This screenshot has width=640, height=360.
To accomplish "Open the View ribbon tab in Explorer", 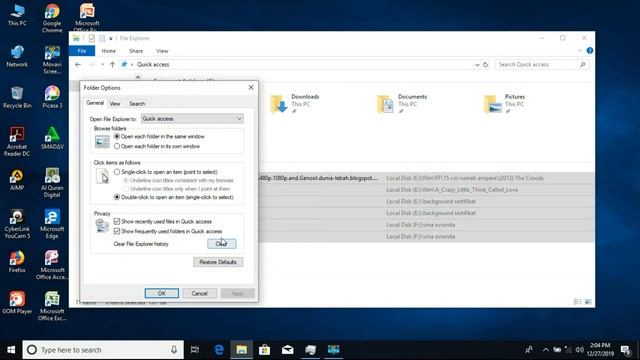I will pos(162,51).
